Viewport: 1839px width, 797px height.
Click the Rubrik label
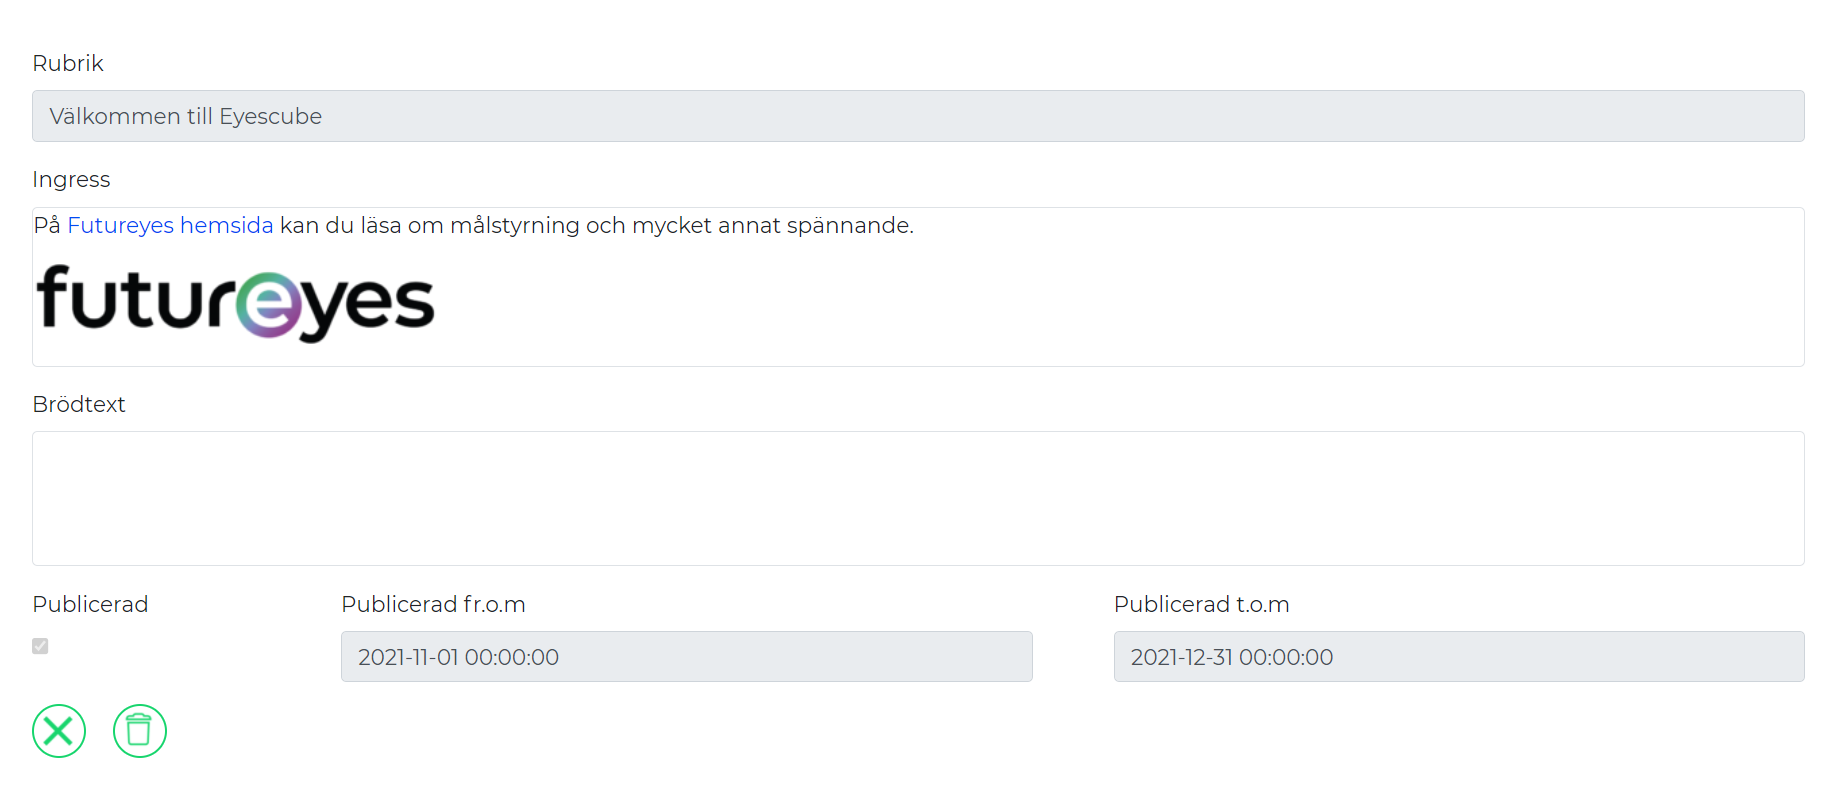[68, 63]
